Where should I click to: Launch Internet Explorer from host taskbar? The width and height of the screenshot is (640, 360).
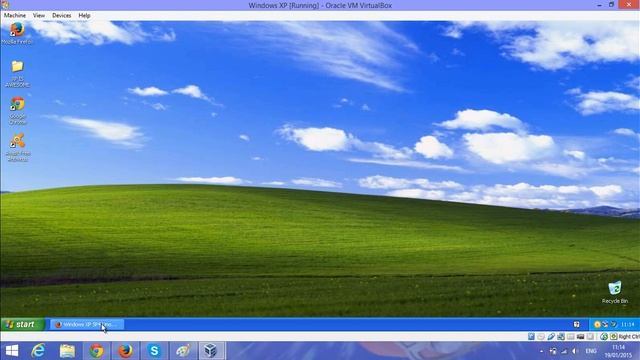click(x=38, y=351)
